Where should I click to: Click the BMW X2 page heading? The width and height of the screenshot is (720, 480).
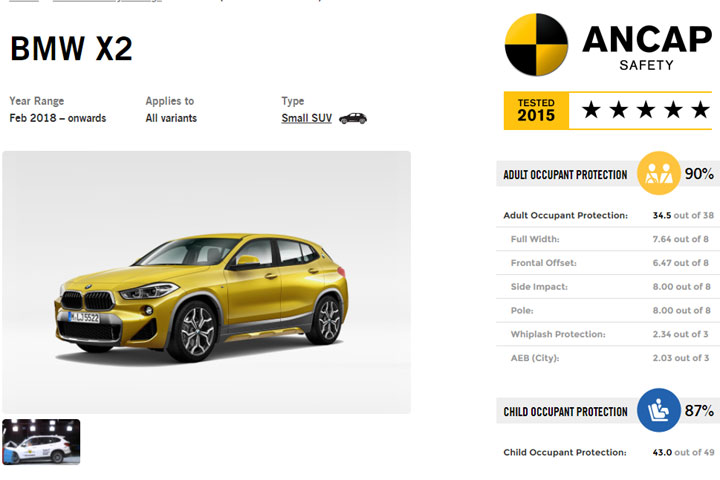coord(71,49)
